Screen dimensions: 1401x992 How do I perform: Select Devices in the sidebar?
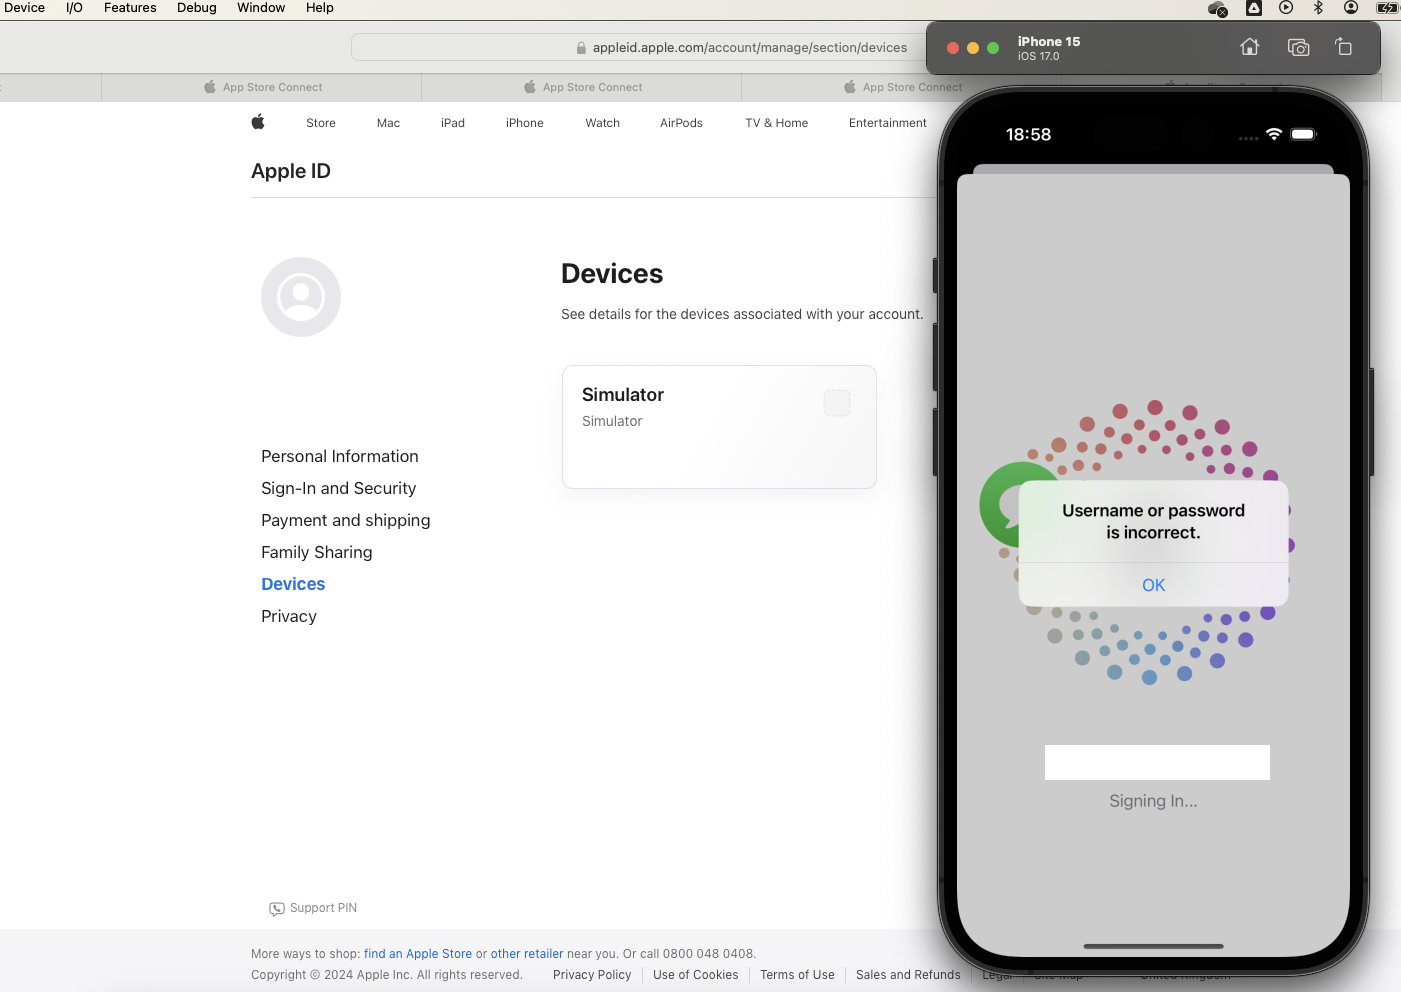pos(293,584)
